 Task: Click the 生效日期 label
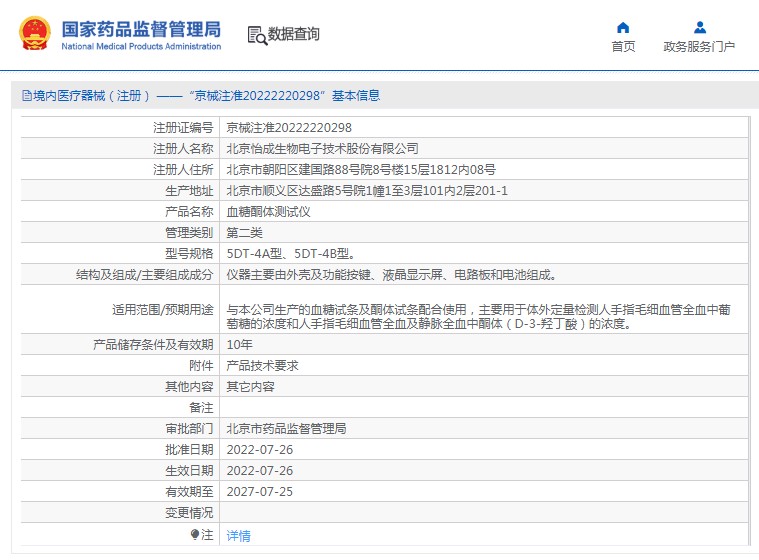tap(189, 470)
